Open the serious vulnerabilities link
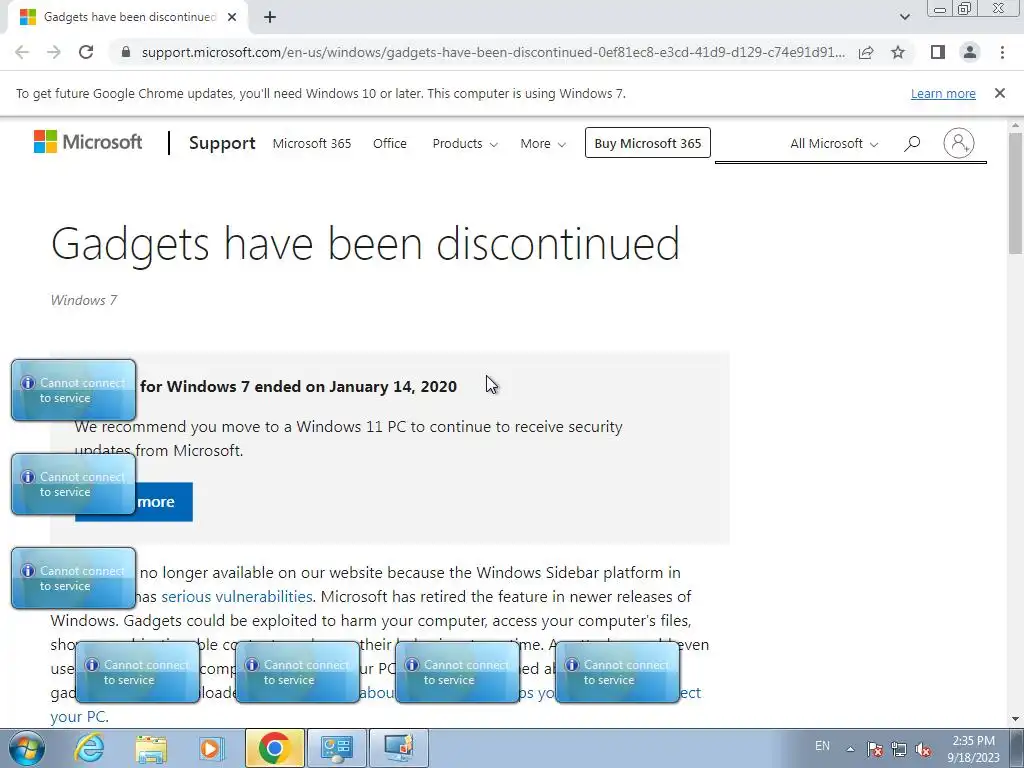This screenshot has height=768, width=1024. coord(237,597)
